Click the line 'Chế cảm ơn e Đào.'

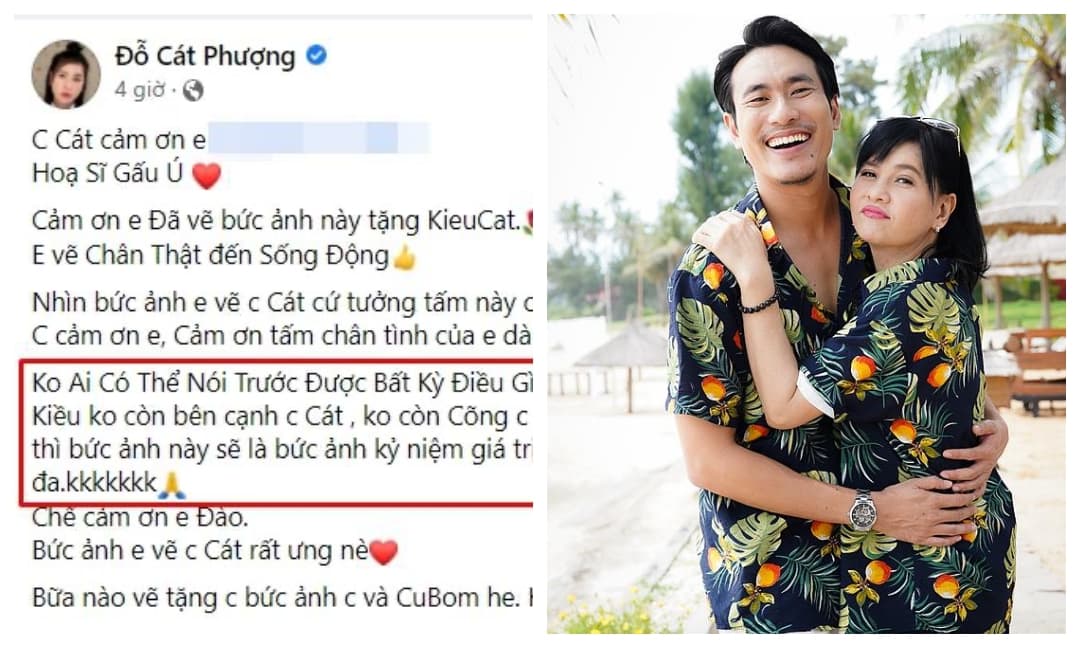(140, 516)
